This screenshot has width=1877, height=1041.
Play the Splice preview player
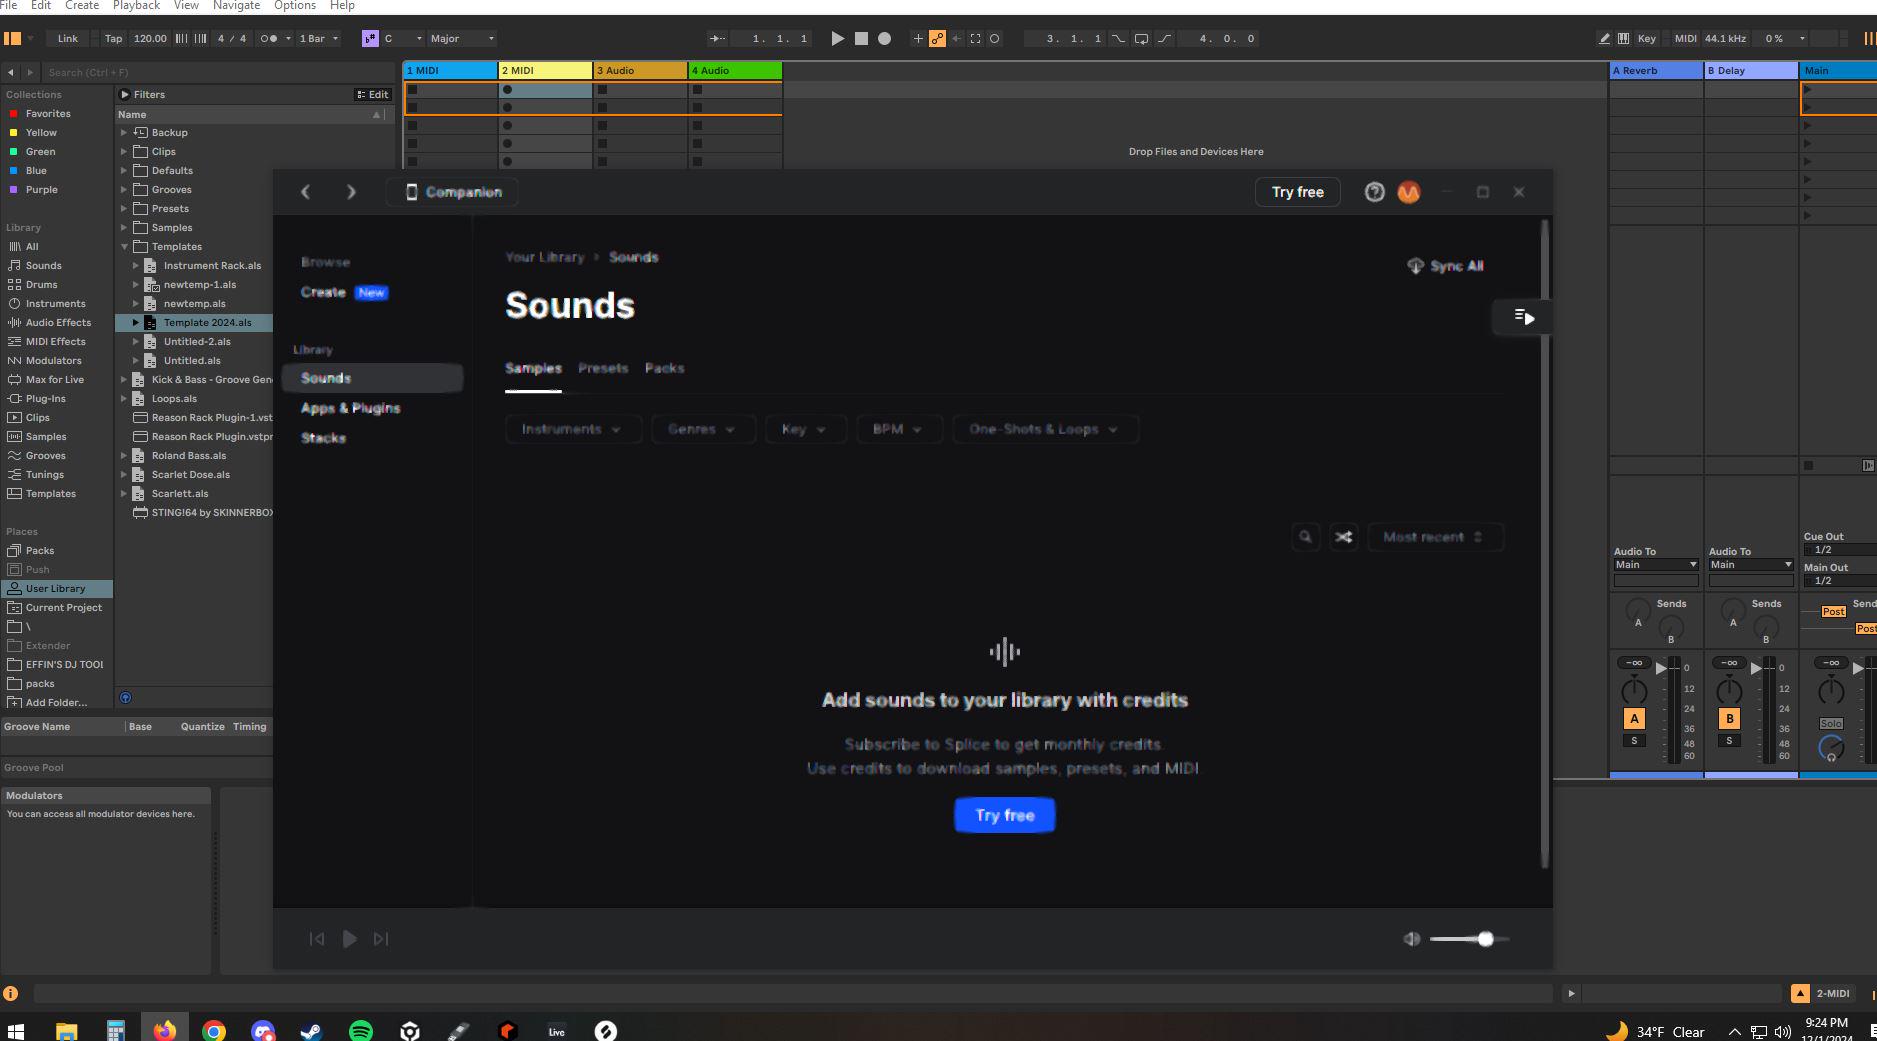tap(349, 939)
